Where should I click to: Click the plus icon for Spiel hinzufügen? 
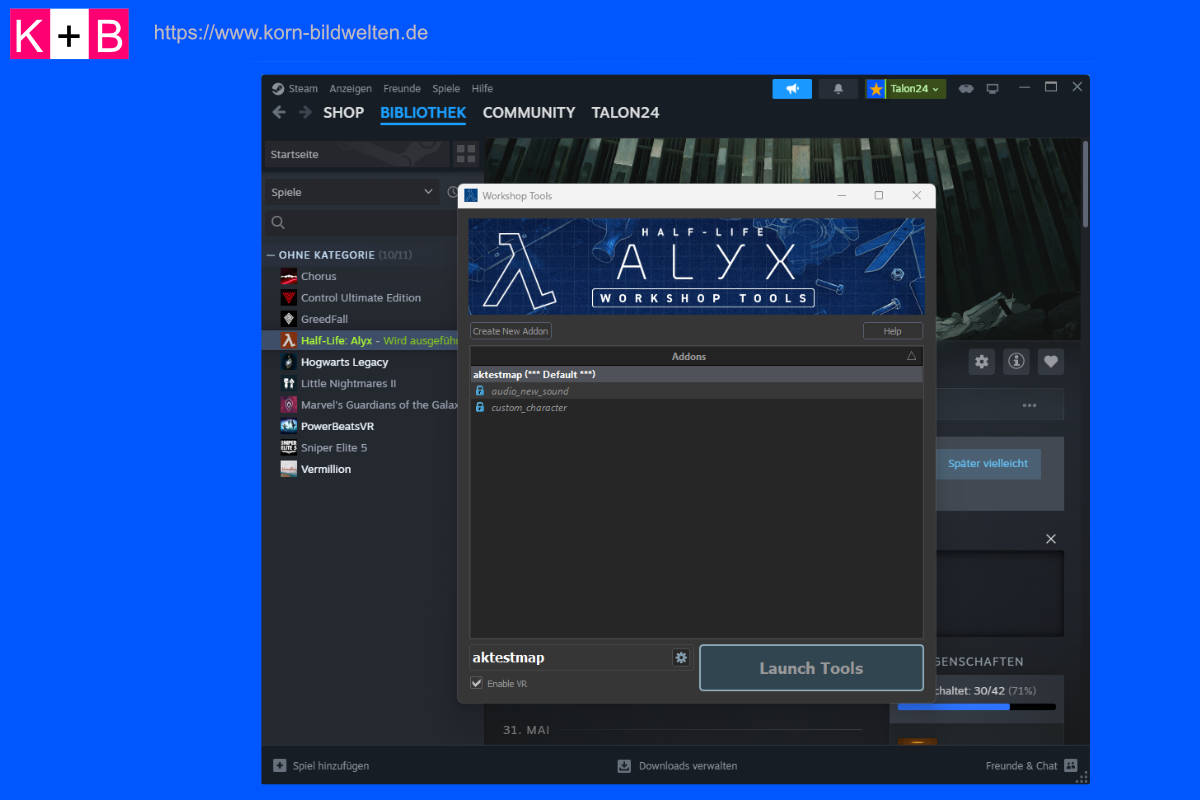(x=280, y=766)
